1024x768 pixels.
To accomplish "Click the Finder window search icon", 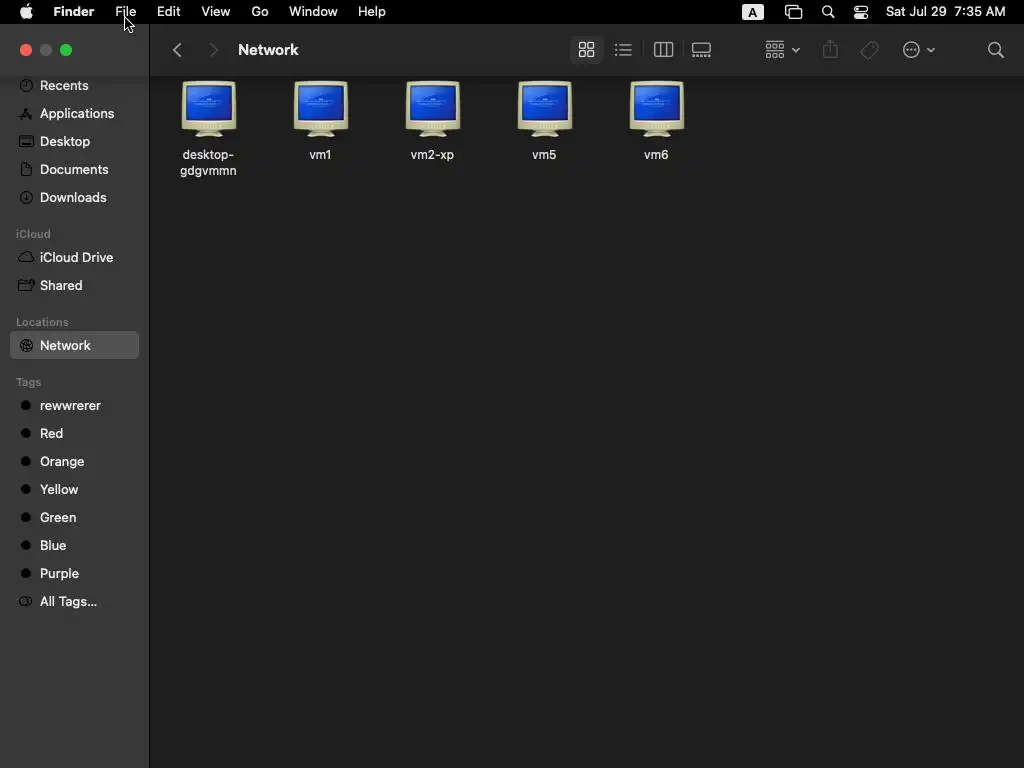I will coord(995,50).
